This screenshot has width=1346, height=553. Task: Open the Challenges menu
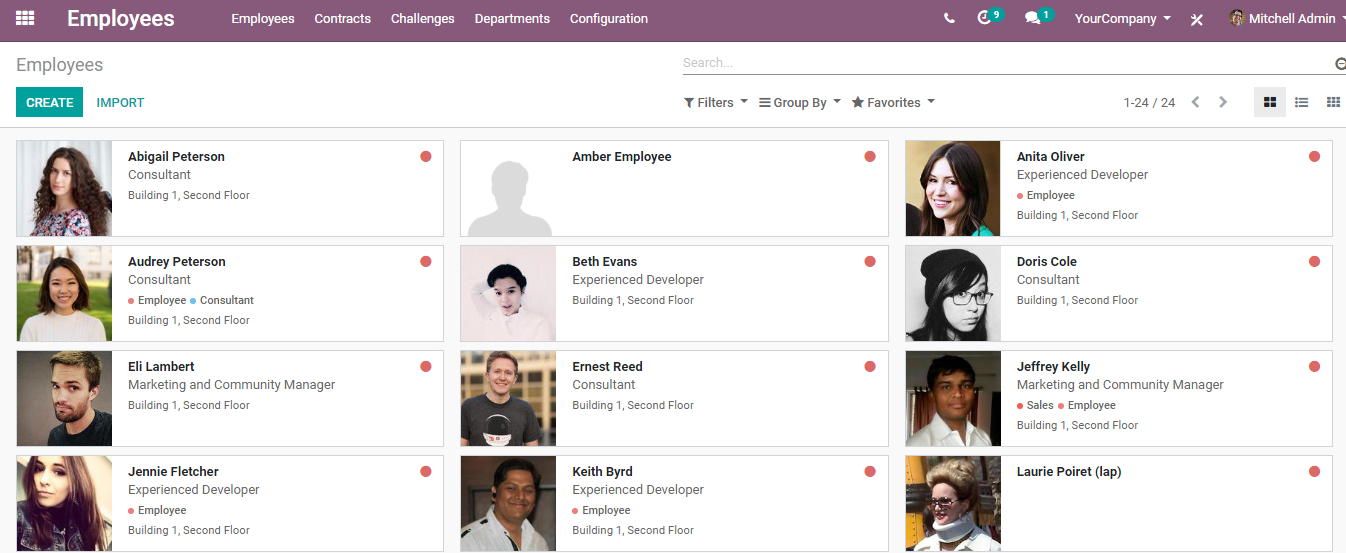(x=422, y=18)
